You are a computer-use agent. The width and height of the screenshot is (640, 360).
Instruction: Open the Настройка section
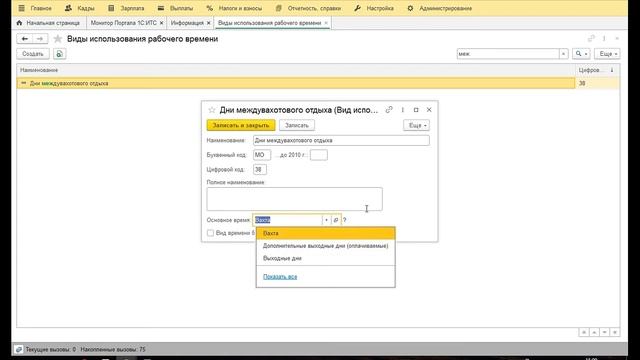tap(374, 8)
